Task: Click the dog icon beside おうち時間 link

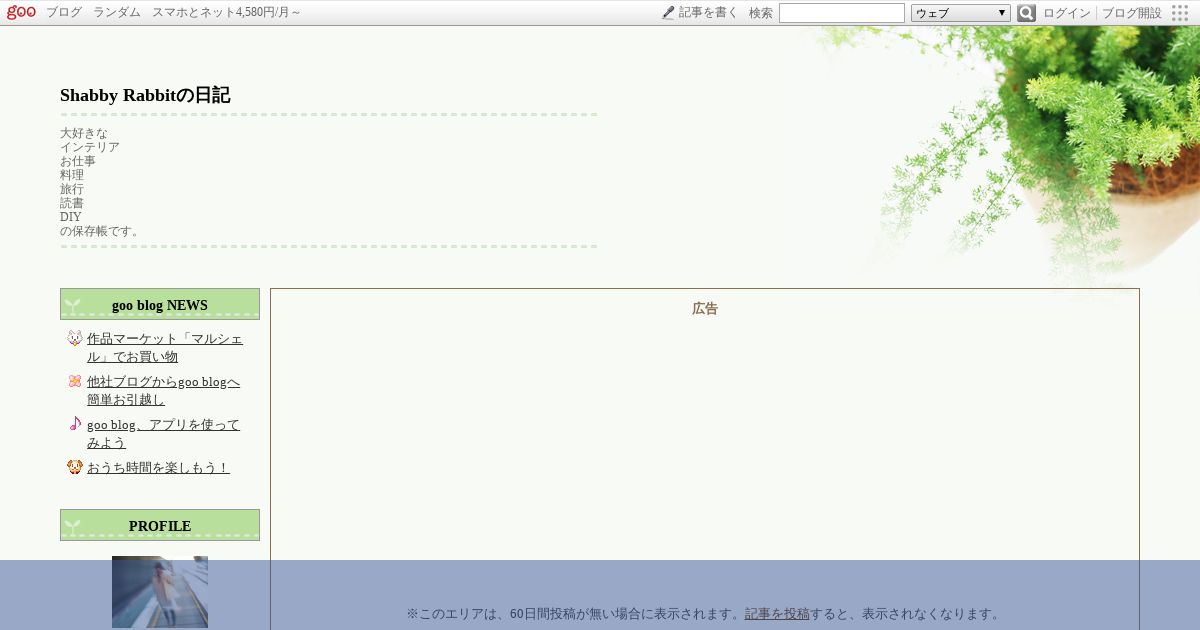Action: tap(75, 466)
